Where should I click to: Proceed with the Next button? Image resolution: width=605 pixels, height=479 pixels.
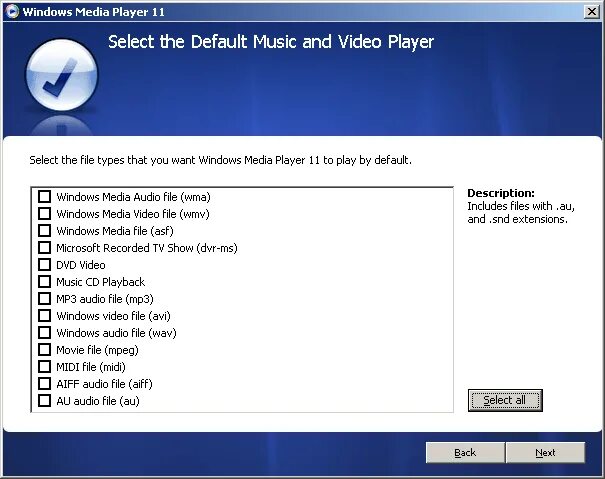click(545, 452)
